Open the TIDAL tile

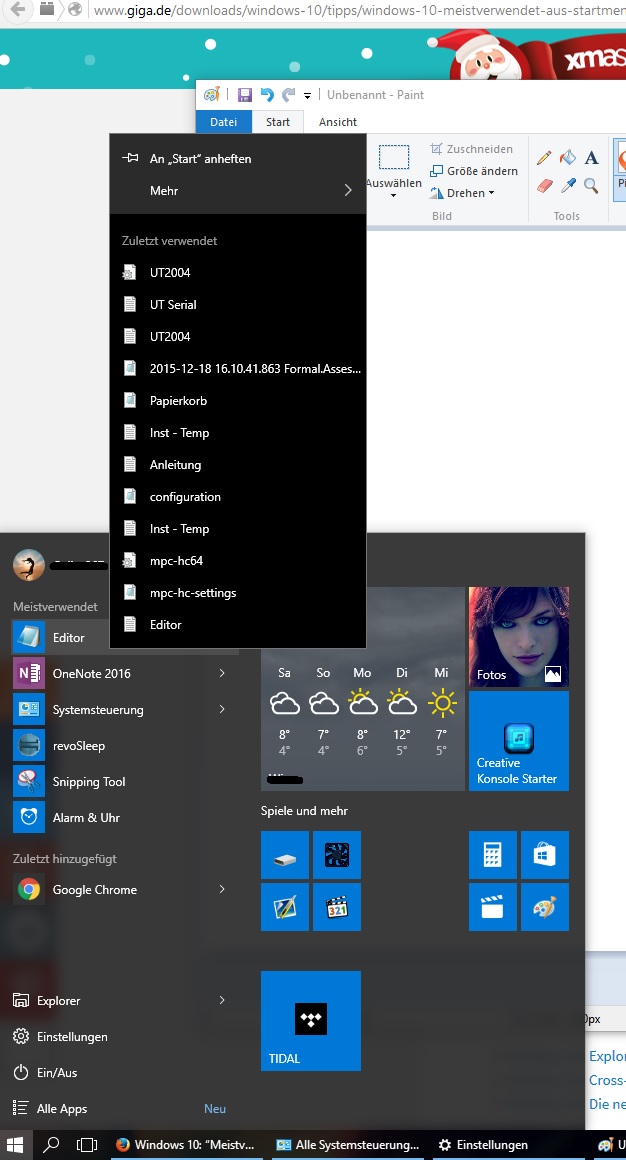[x=311, y=1021]
